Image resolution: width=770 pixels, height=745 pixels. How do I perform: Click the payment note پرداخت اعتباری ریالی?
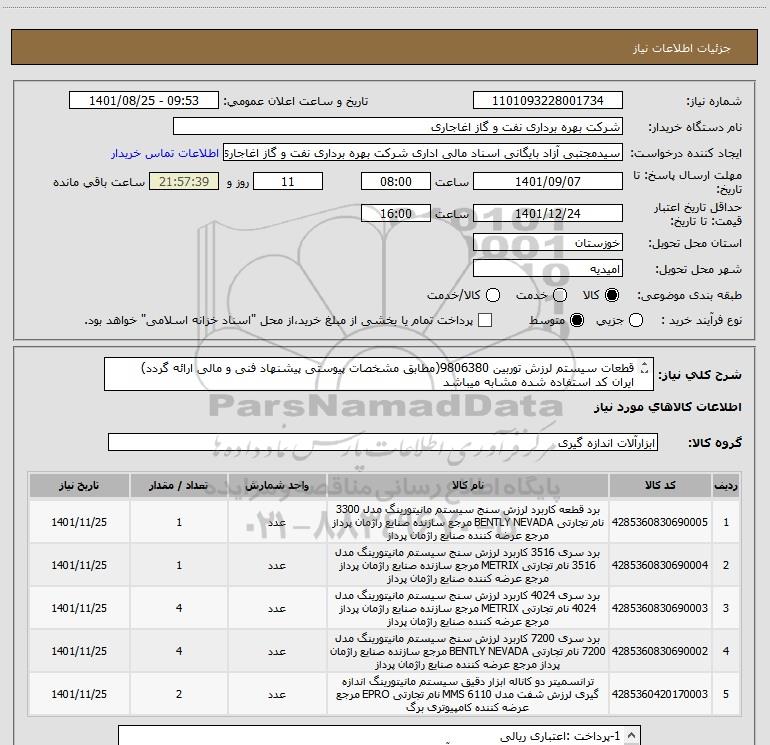(561, 736)
